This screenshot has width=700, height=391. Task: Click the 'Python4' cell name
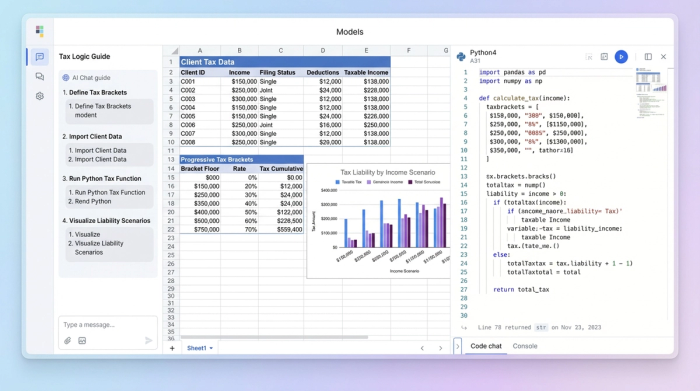tap(483, 53)
